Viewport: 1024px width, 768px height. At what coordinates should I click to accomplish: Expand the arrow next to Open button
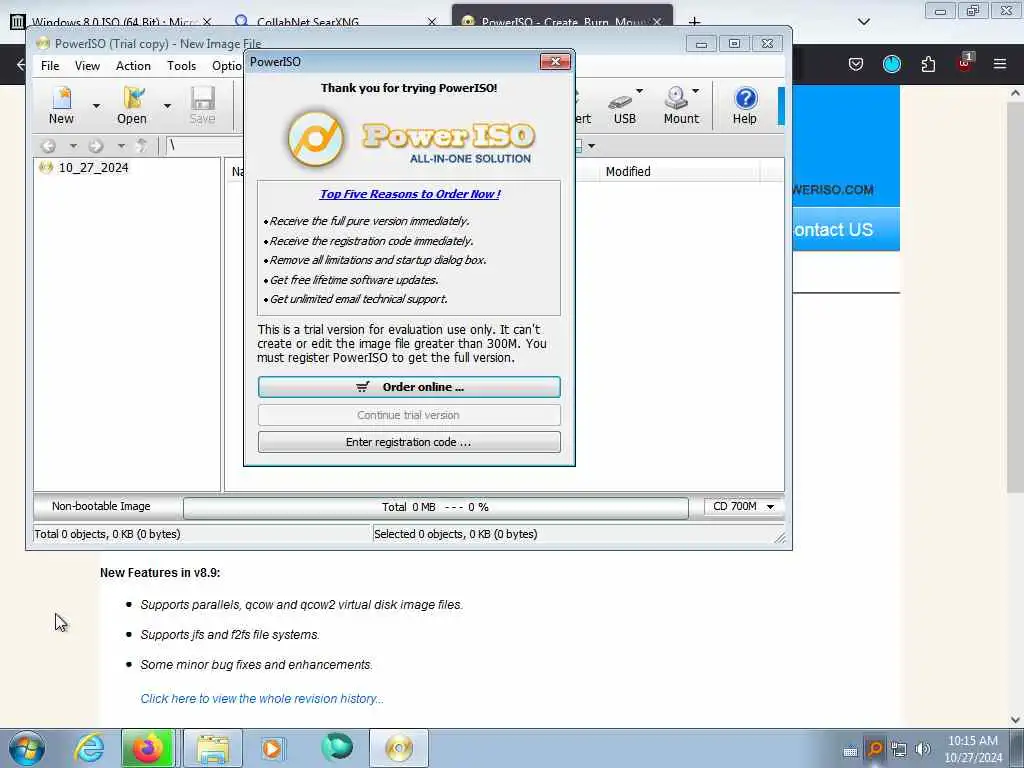coord(167,106)
